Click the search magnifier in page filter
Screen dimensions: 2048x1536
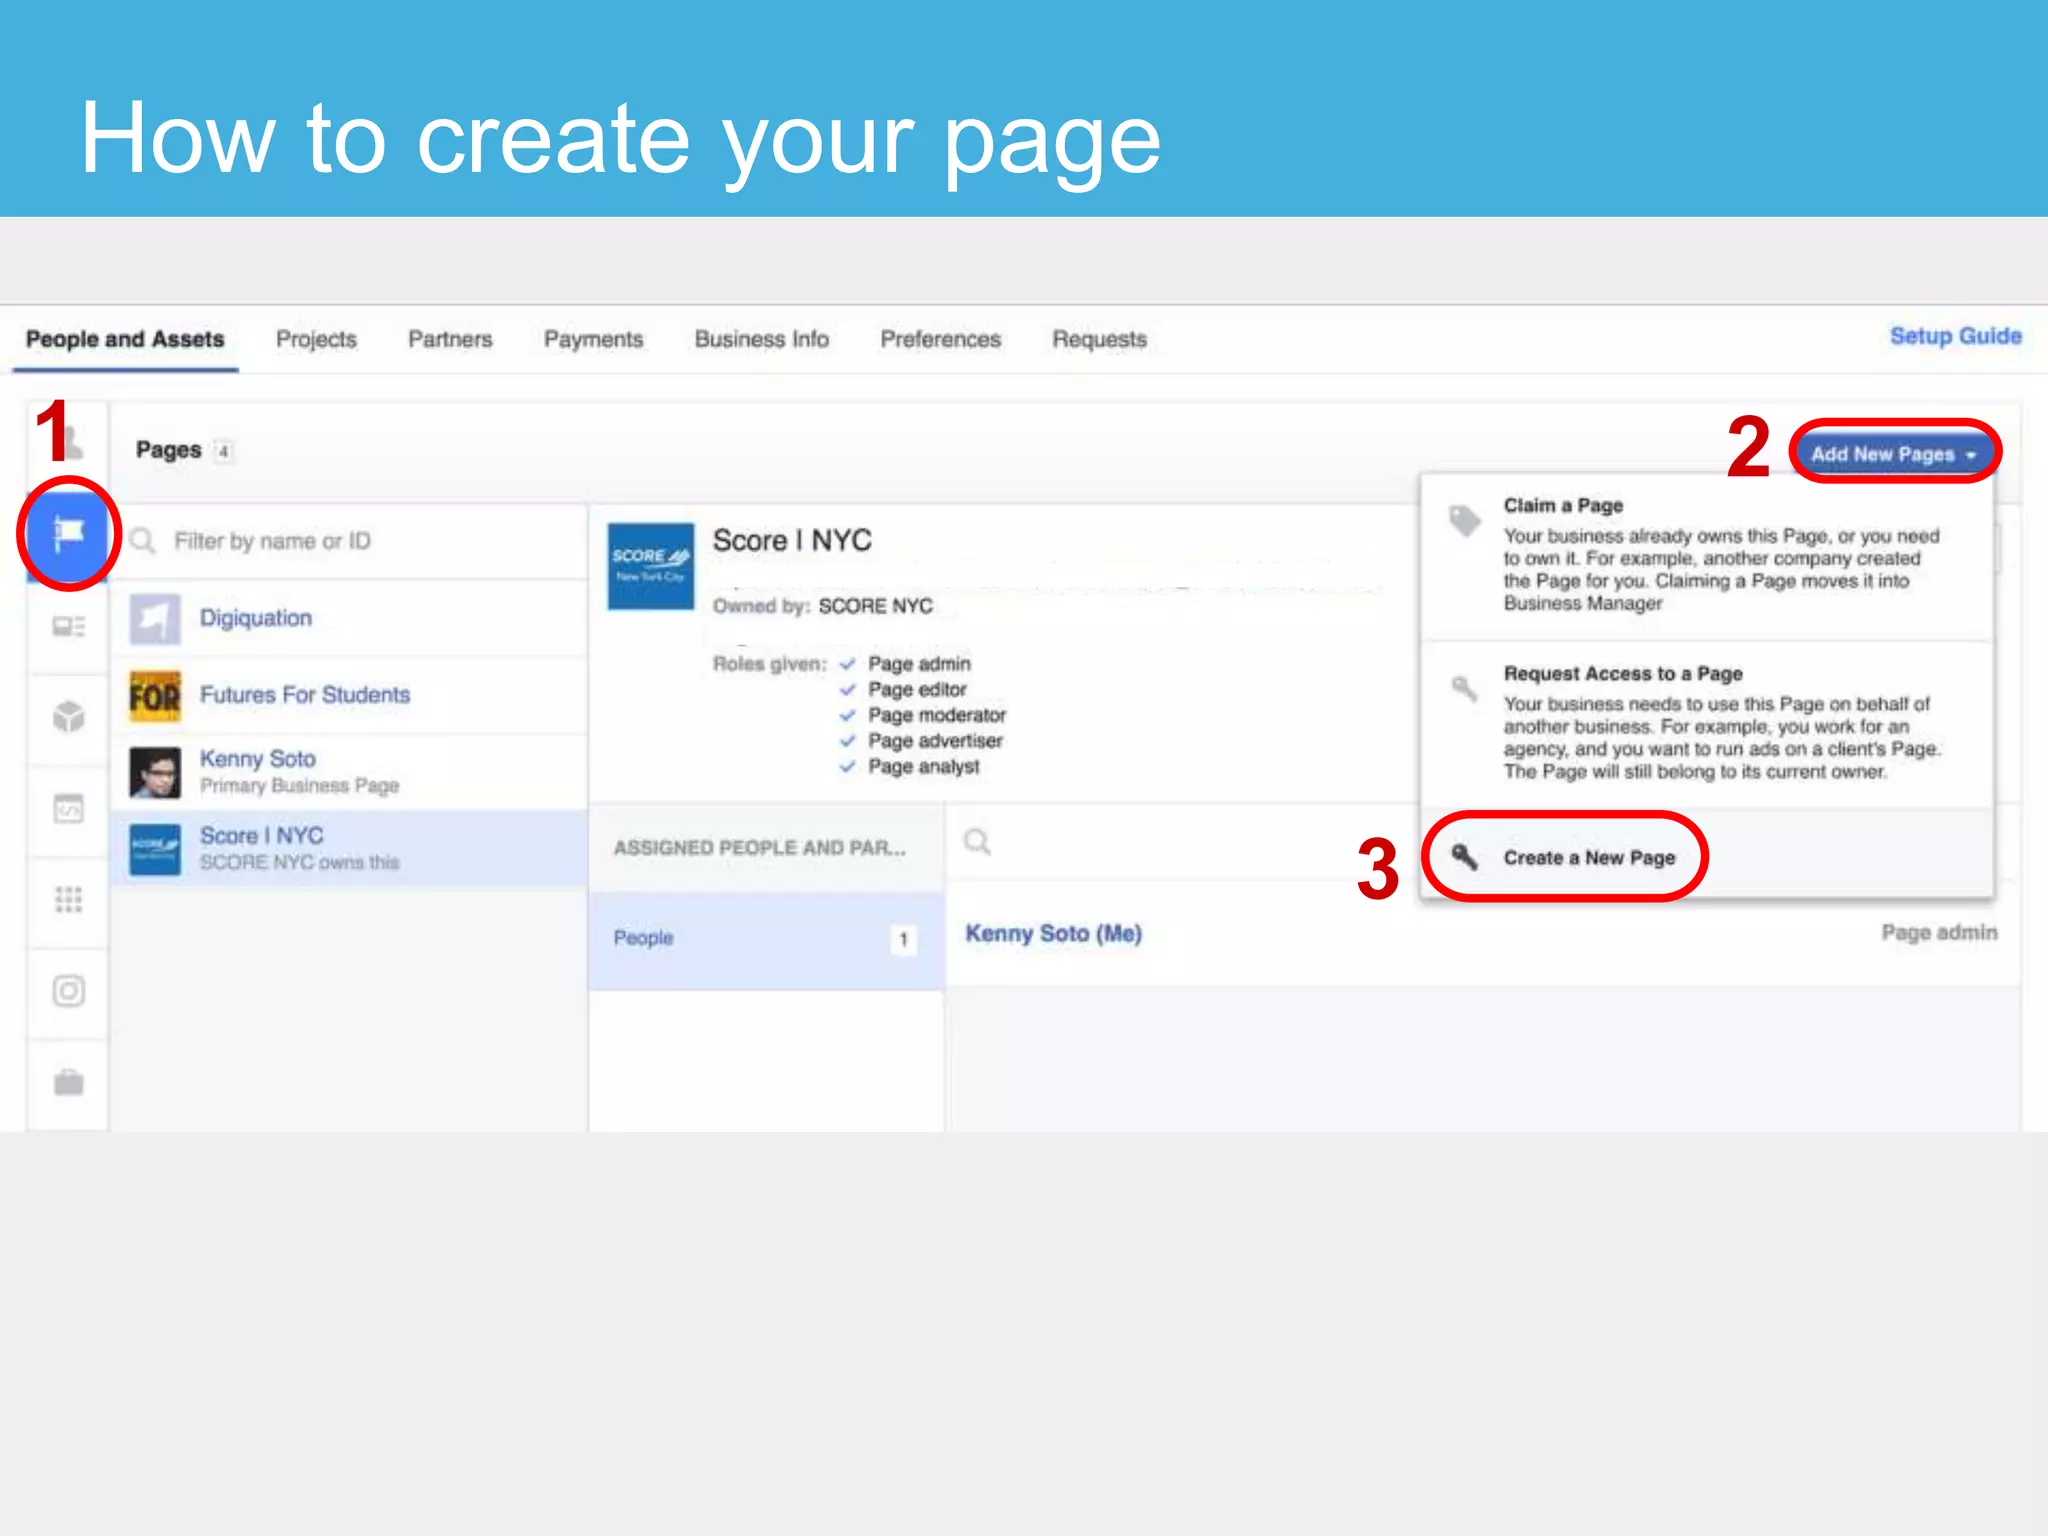[143, 541]
